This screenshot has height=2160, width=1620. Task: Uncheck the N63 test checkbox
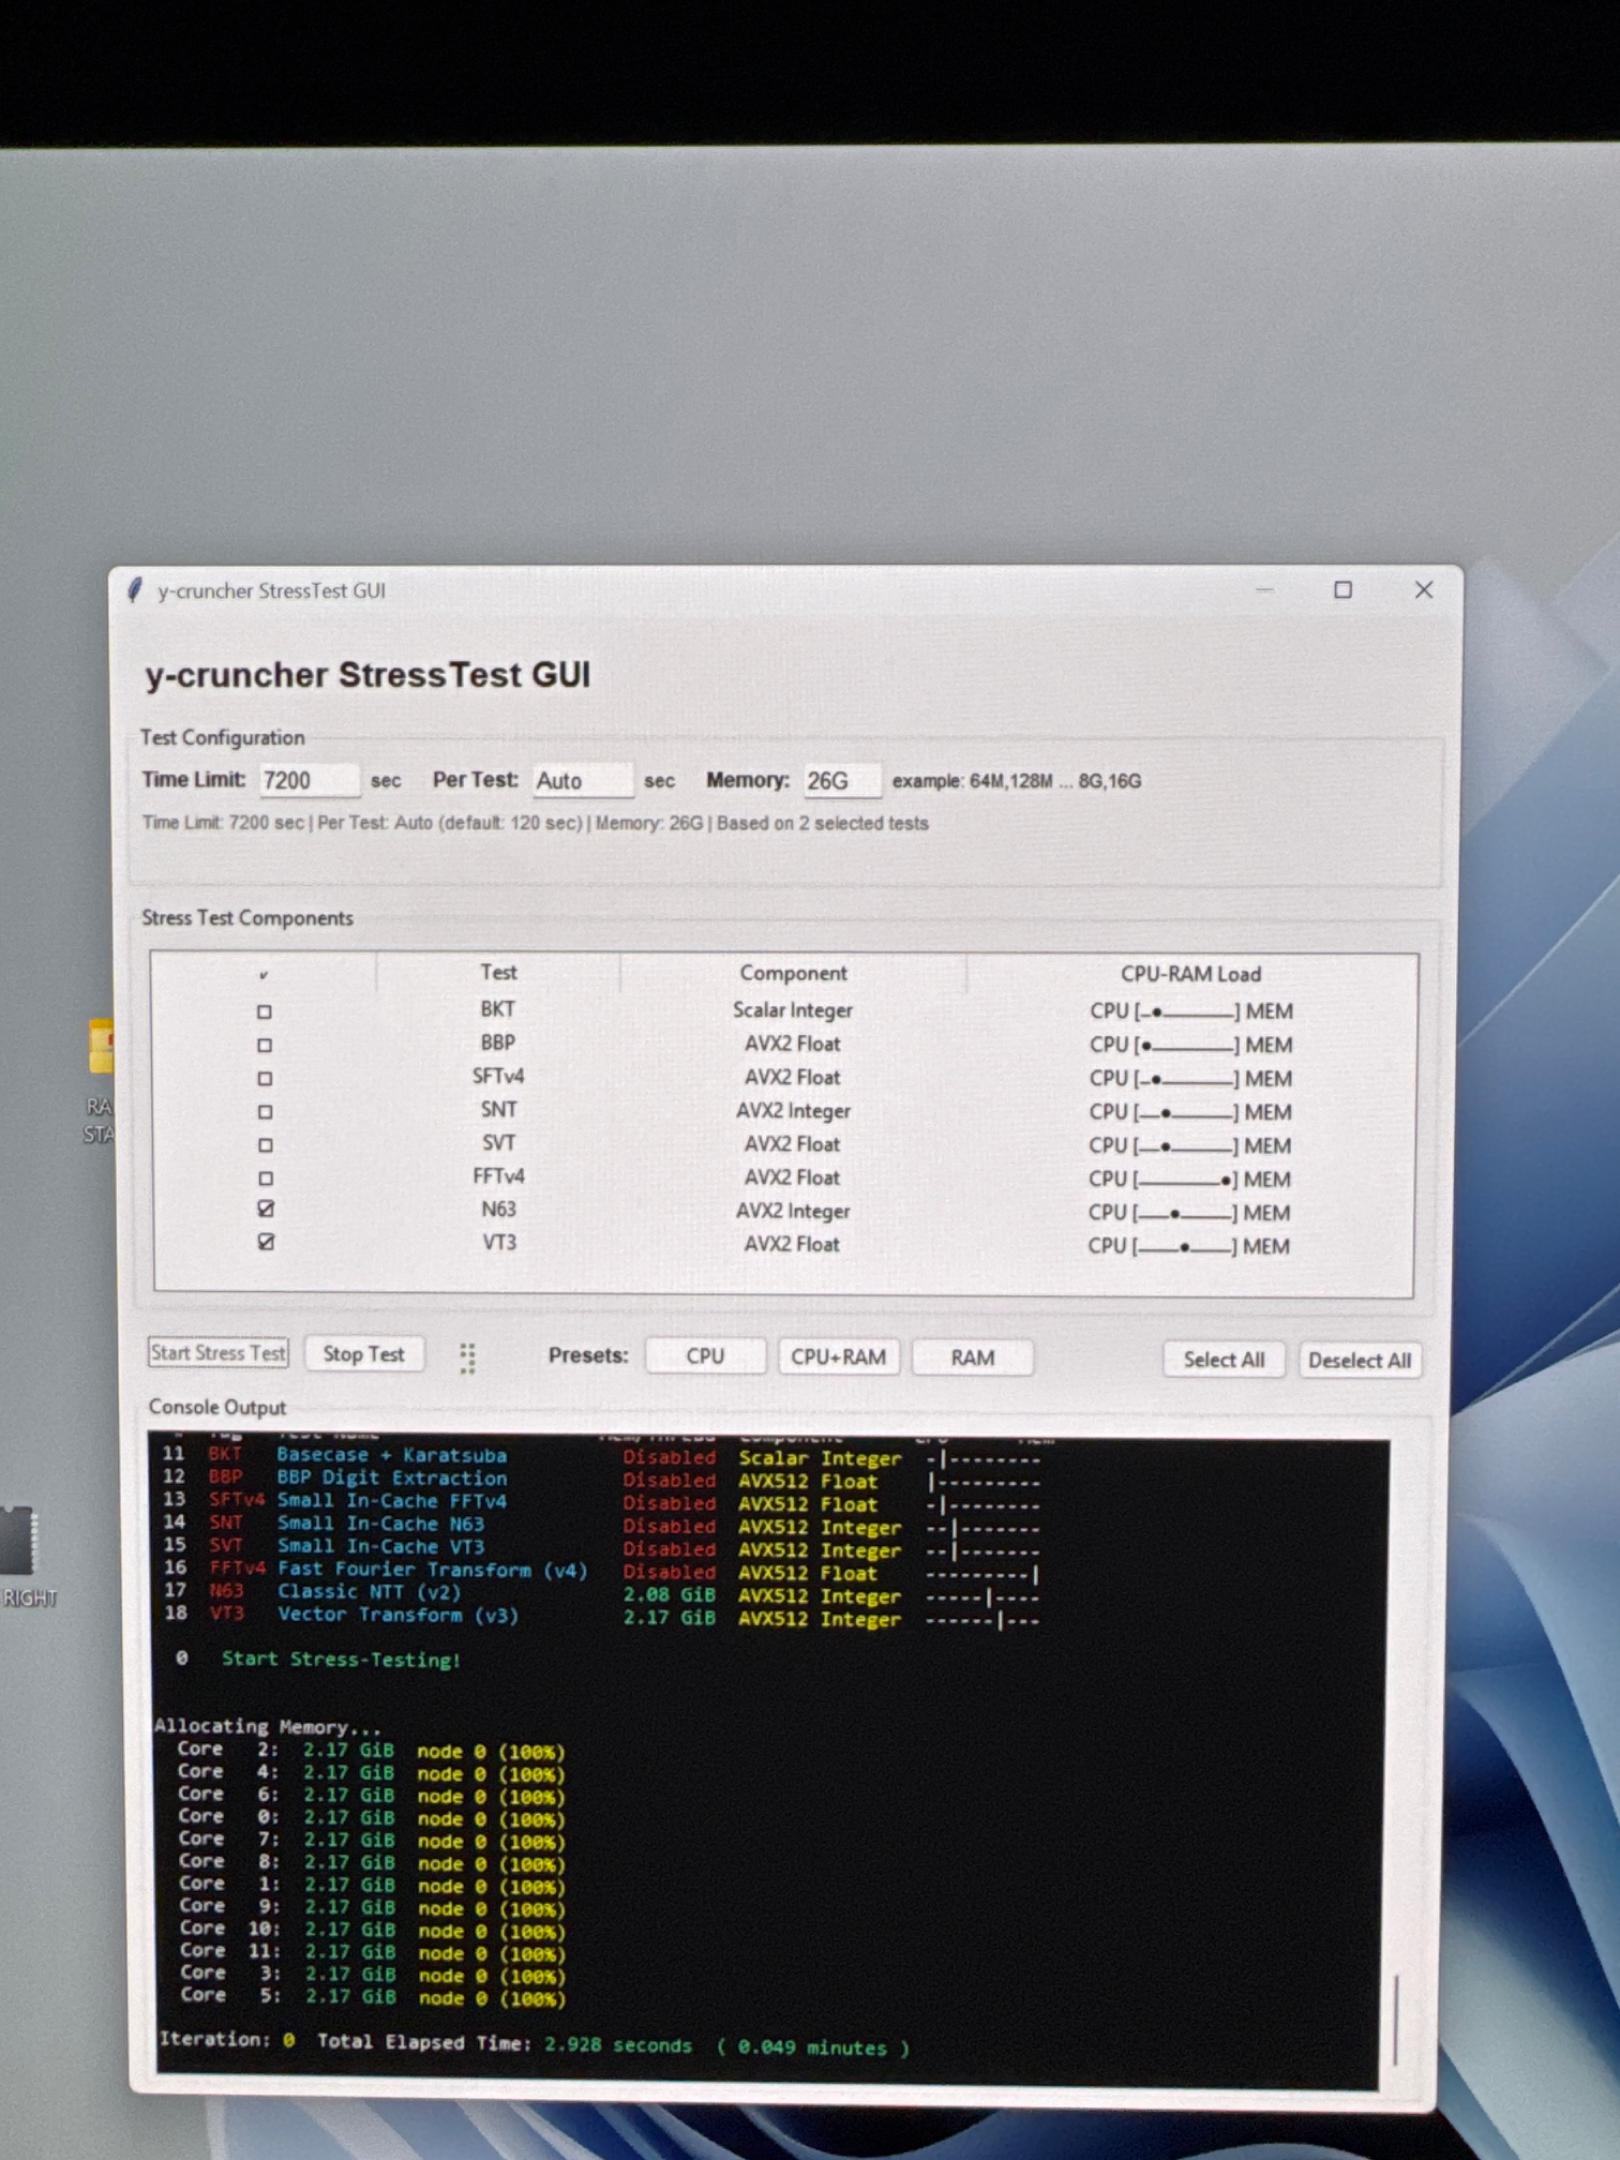(x=265, y=1209)
